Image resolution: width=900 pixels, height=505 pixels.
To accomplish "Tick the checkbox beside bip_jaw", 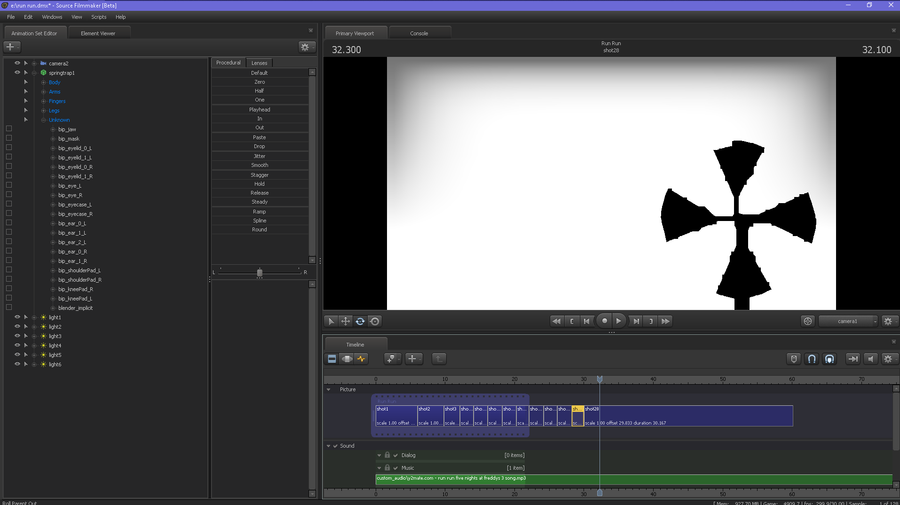I will click(9, 129).
